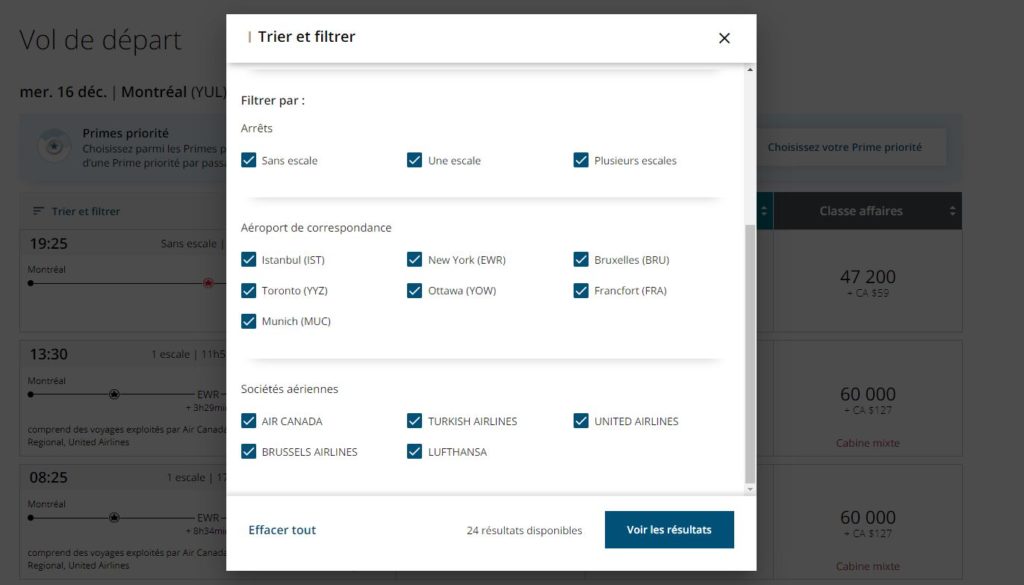Toggle the LUFTHANSA airline checkbox
The image size is (1024, 585).
pyautogui.click(x=415, y=452)
